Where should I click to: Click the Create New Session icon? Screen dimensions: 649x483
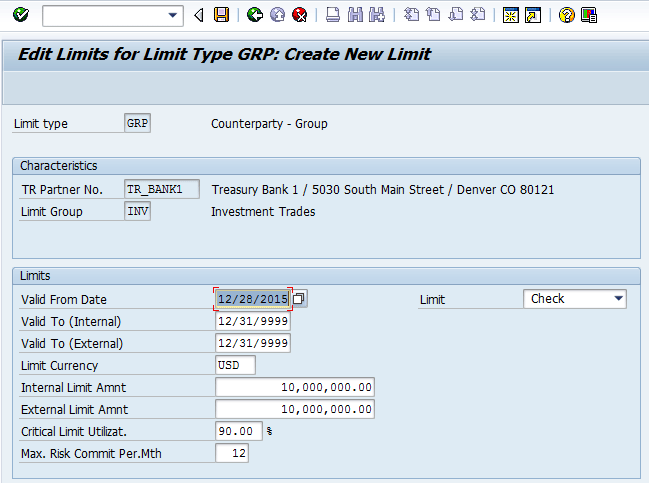(x=511, y=15)
